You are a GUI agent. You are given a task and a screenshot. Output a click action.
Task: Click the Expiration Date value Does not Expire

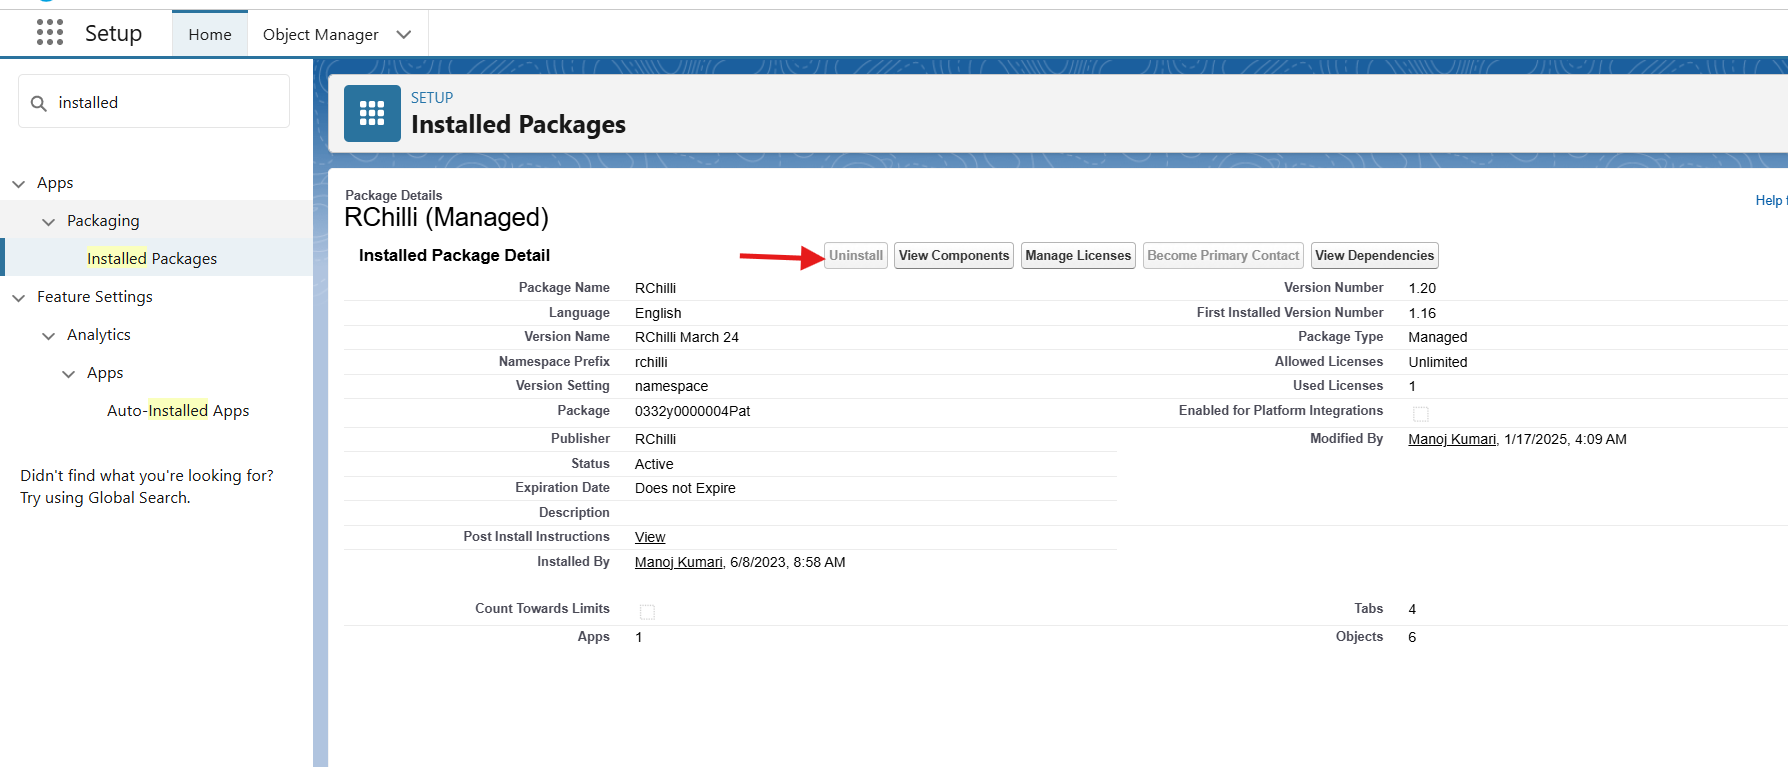pos(685,488)
